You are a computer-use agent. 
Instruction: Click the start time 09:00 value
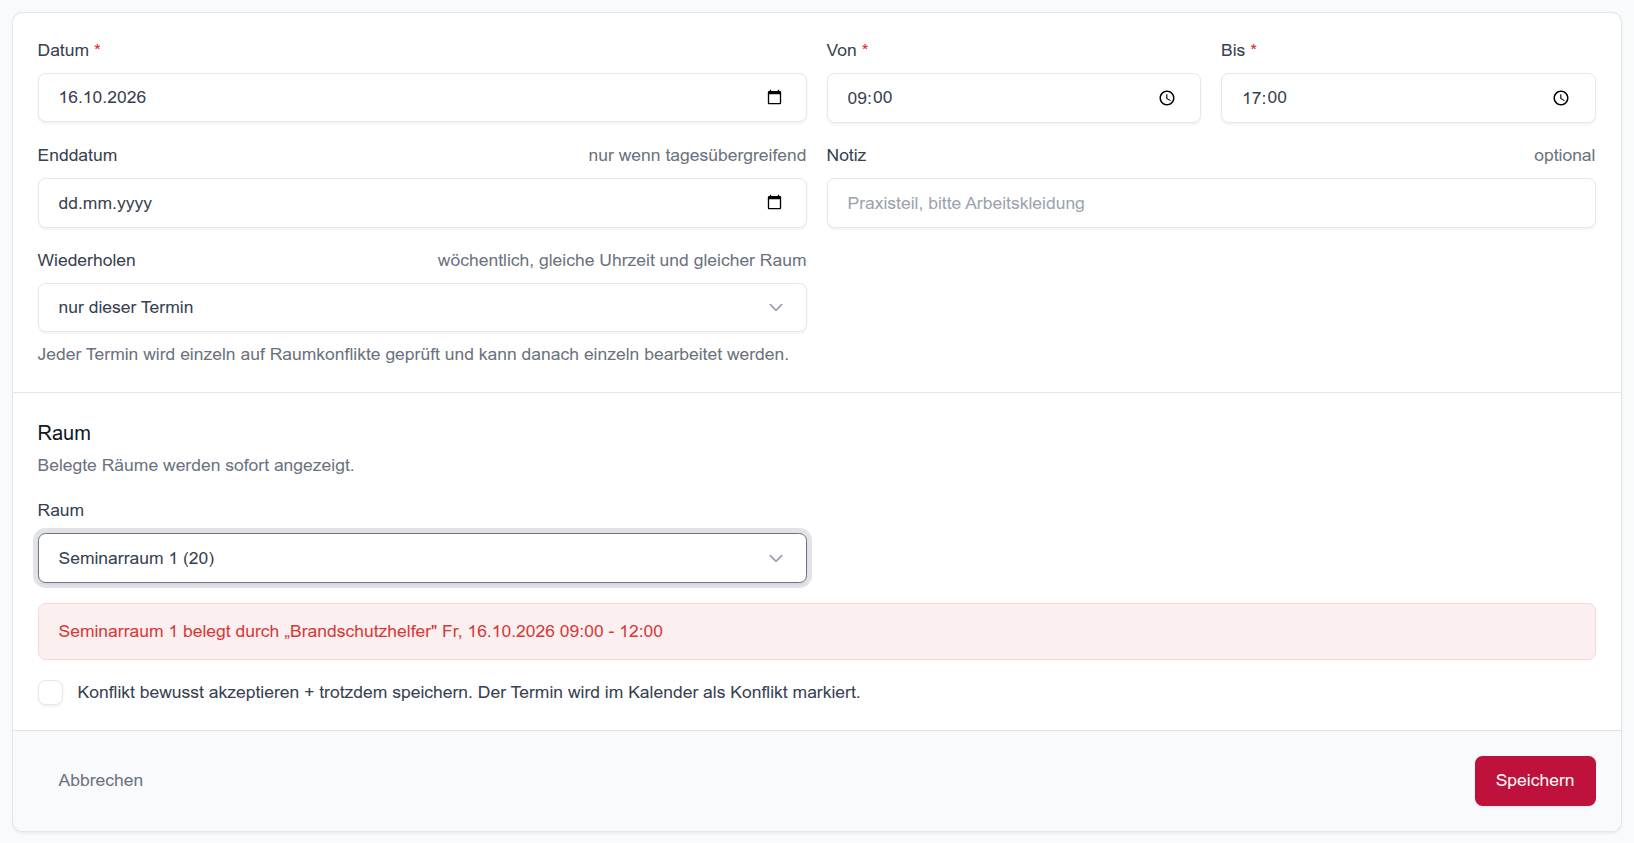coord(870,98)
